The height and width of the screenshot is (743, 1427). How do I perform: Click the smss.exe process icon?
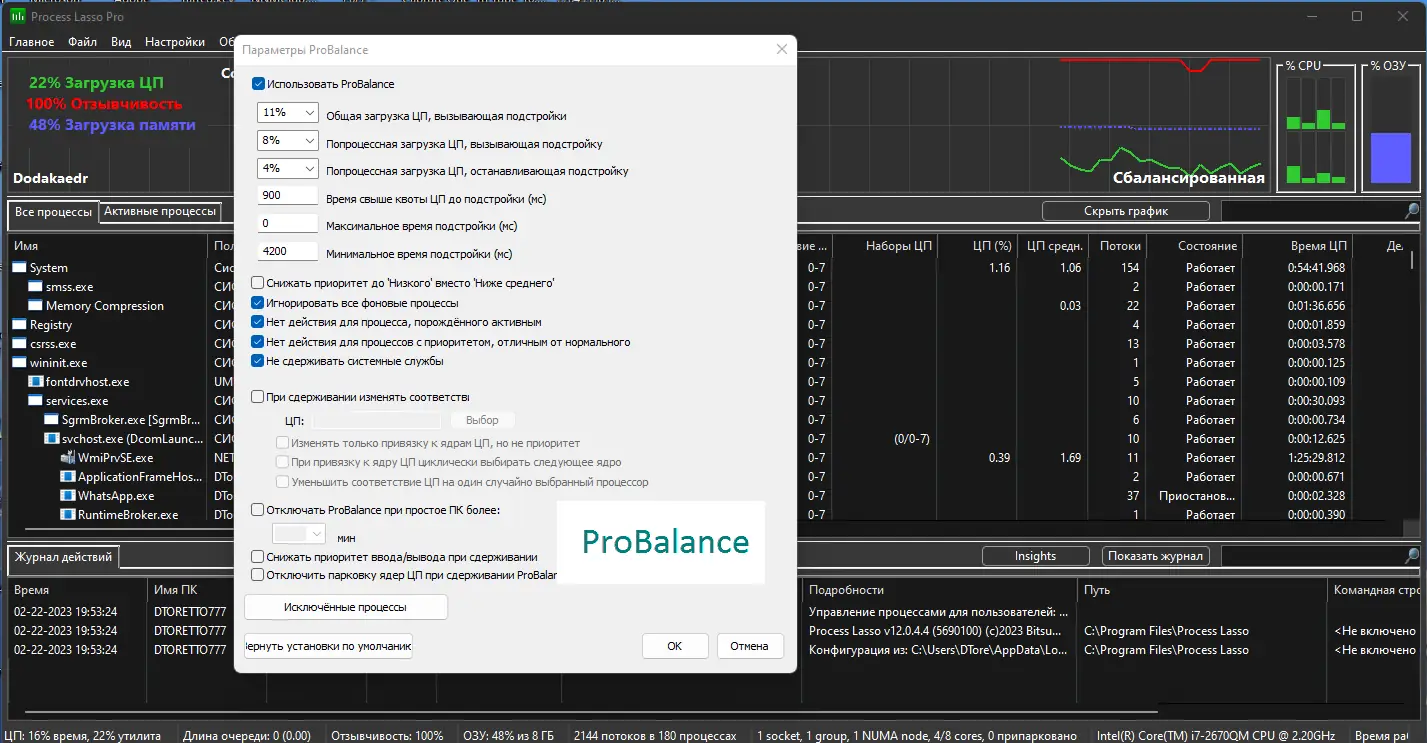(x=36, y=287)
